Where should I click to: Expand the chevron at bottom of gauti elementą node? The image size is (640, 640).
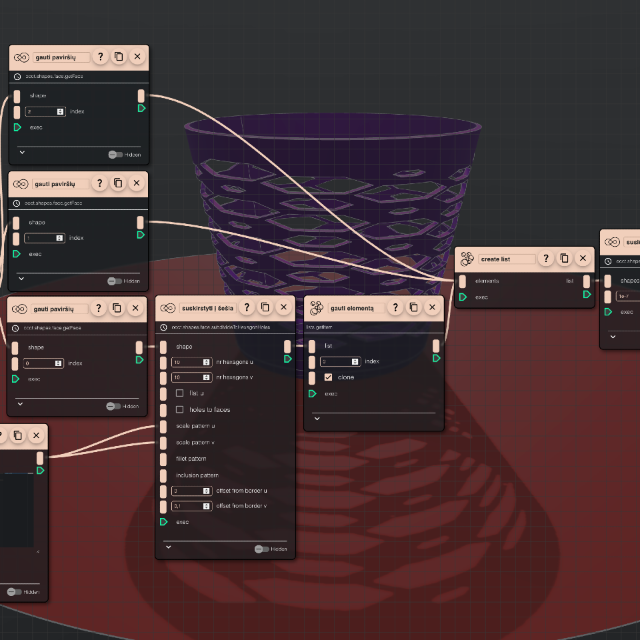tap(317, 418)
